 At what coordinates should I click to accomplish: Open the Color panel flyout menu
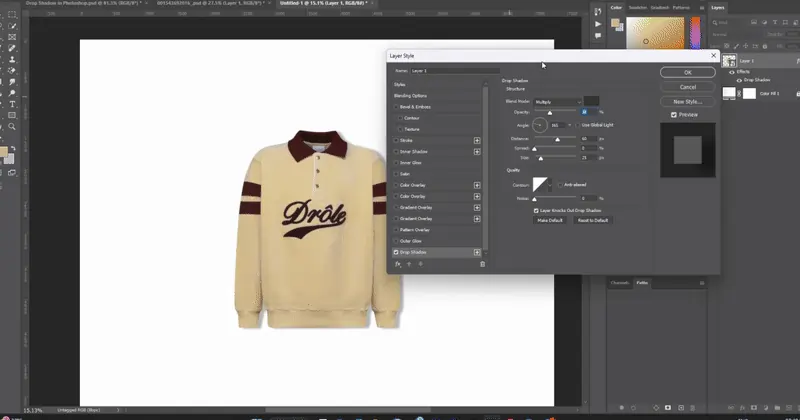pos(702,8)
